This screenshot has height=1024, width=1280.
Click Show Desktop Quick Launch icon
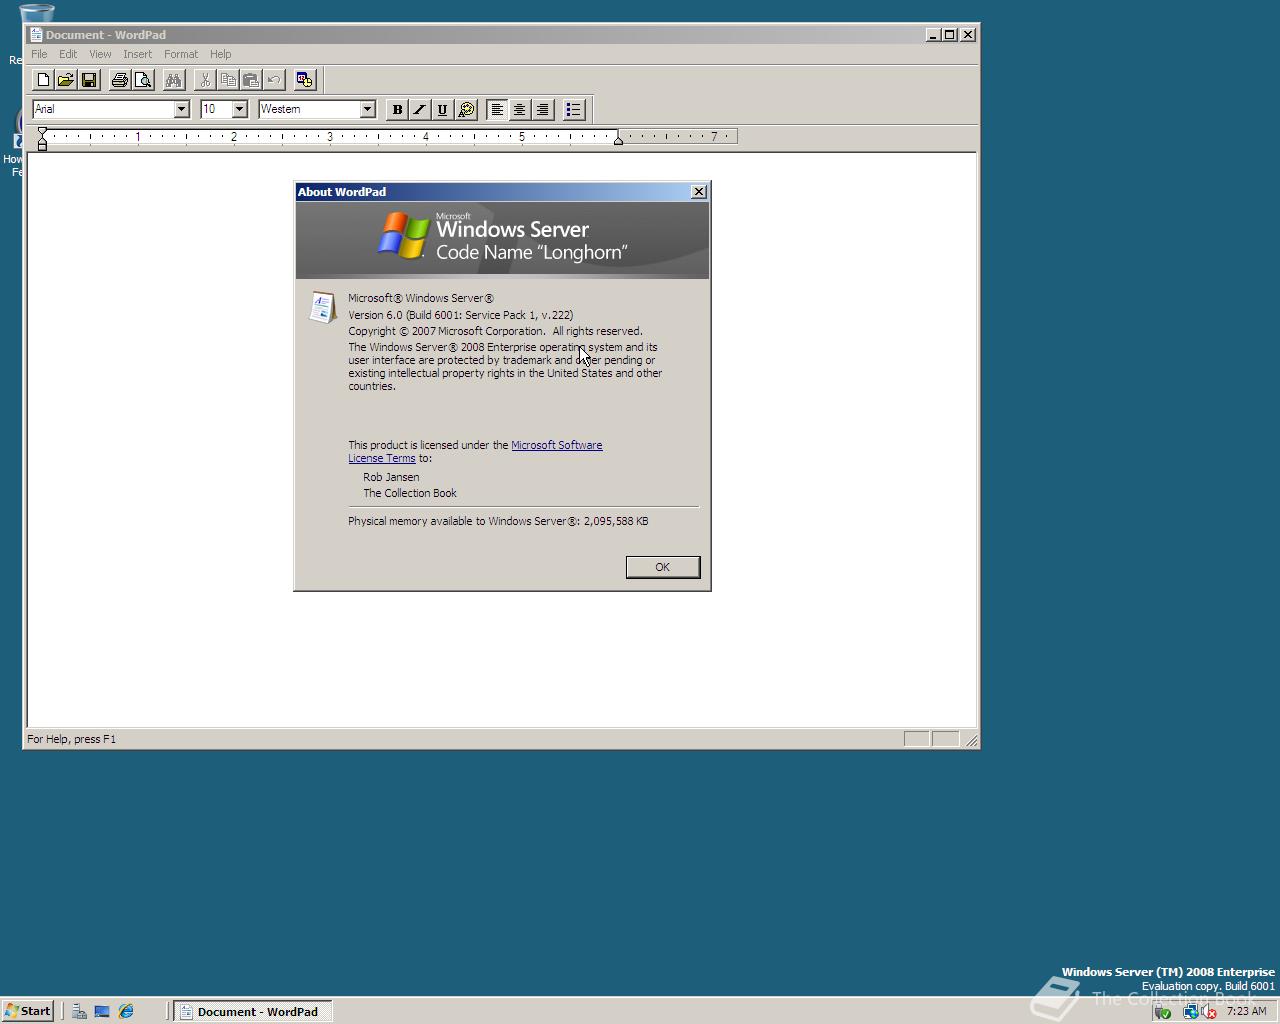(x=102, y=1011)
